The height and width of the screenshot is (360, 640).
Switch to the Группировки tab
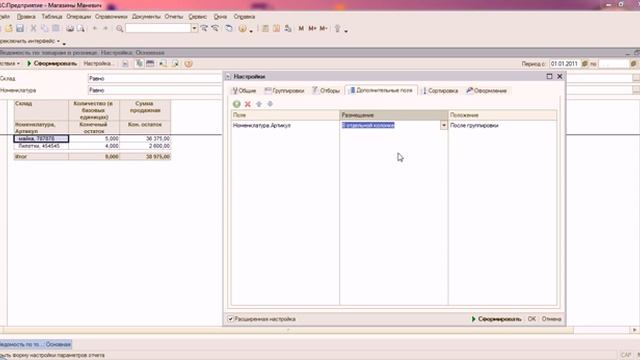click(x=284, y=91)
